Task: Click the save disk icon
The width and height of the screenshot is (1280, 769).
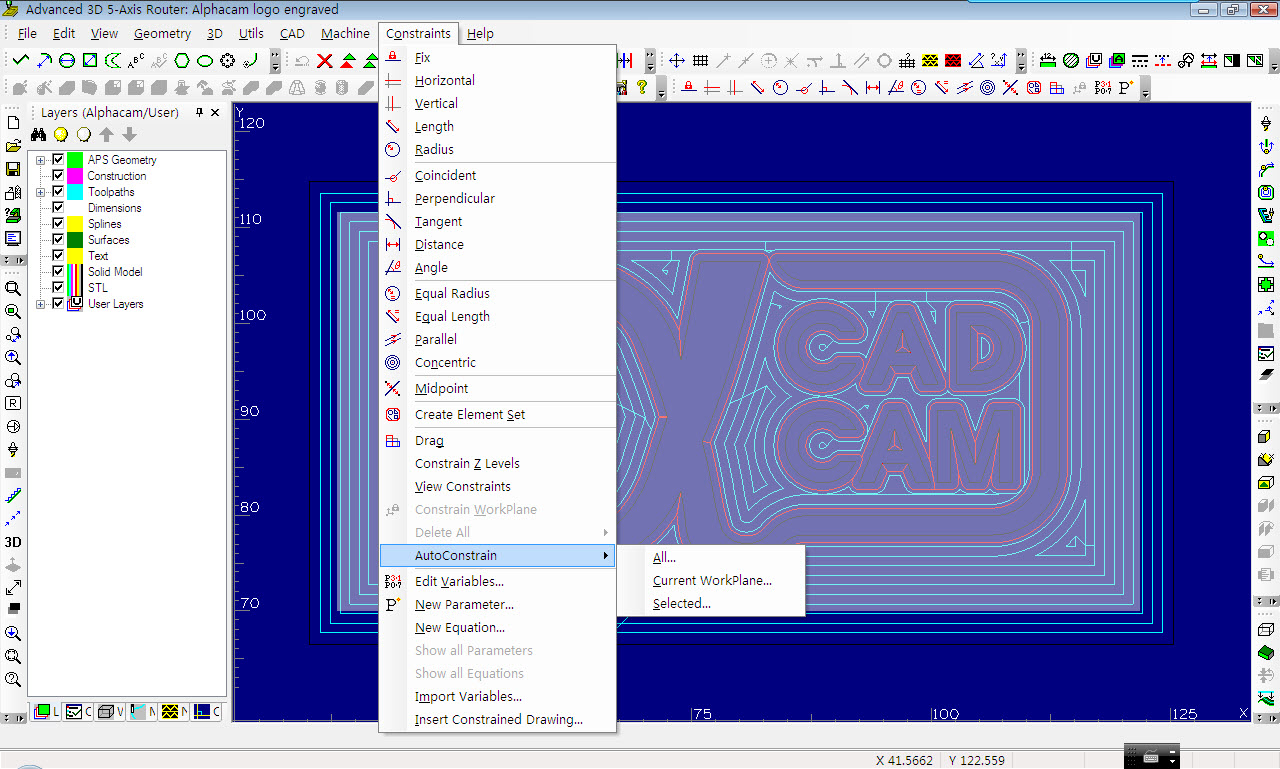Action: 13,169
